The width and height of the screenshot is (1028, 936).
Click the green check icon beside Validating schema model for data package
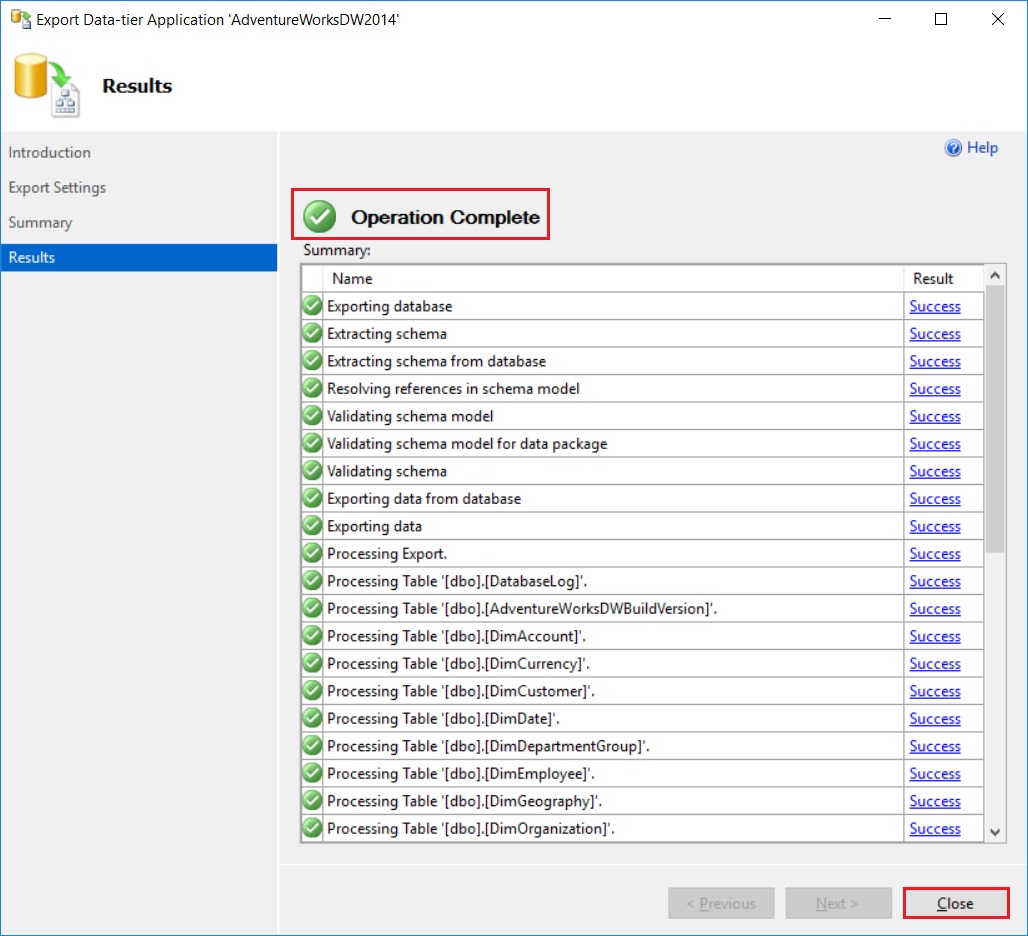[x=313, y=443]
